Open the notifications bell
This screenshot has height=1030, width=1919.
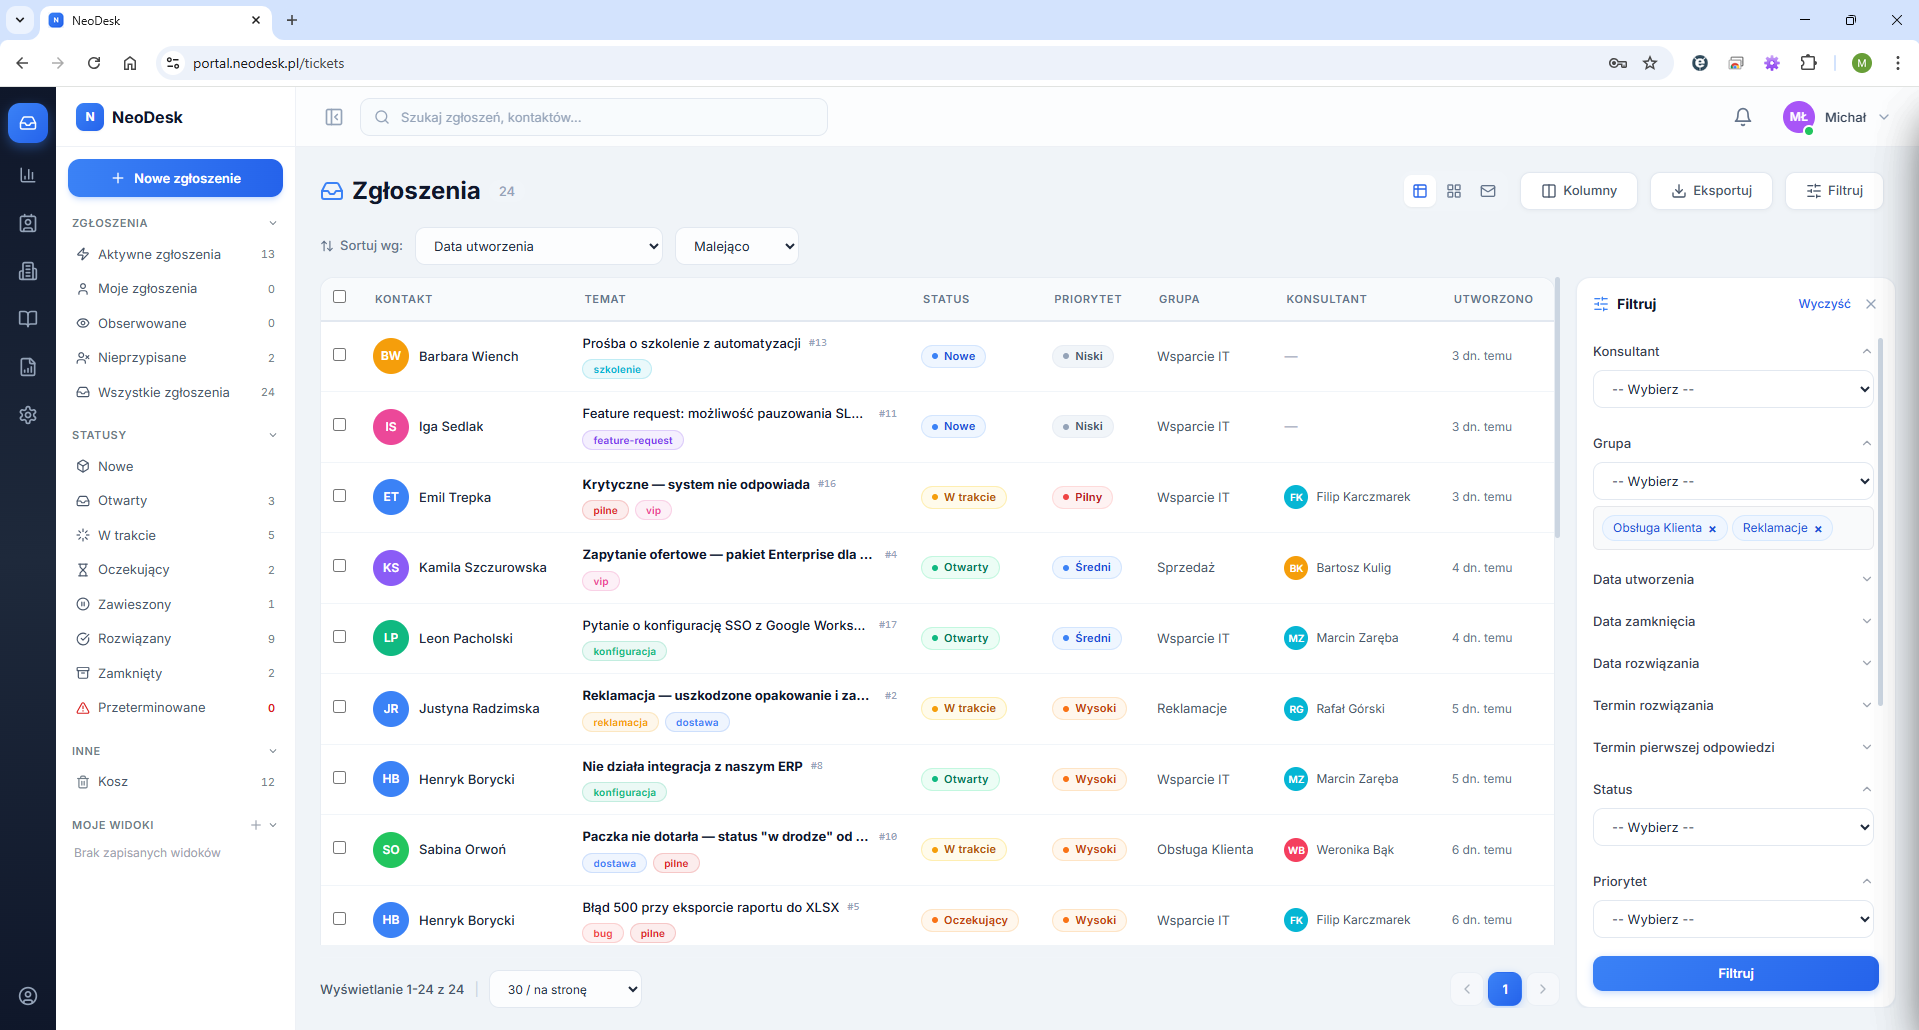coord(1743,117)
